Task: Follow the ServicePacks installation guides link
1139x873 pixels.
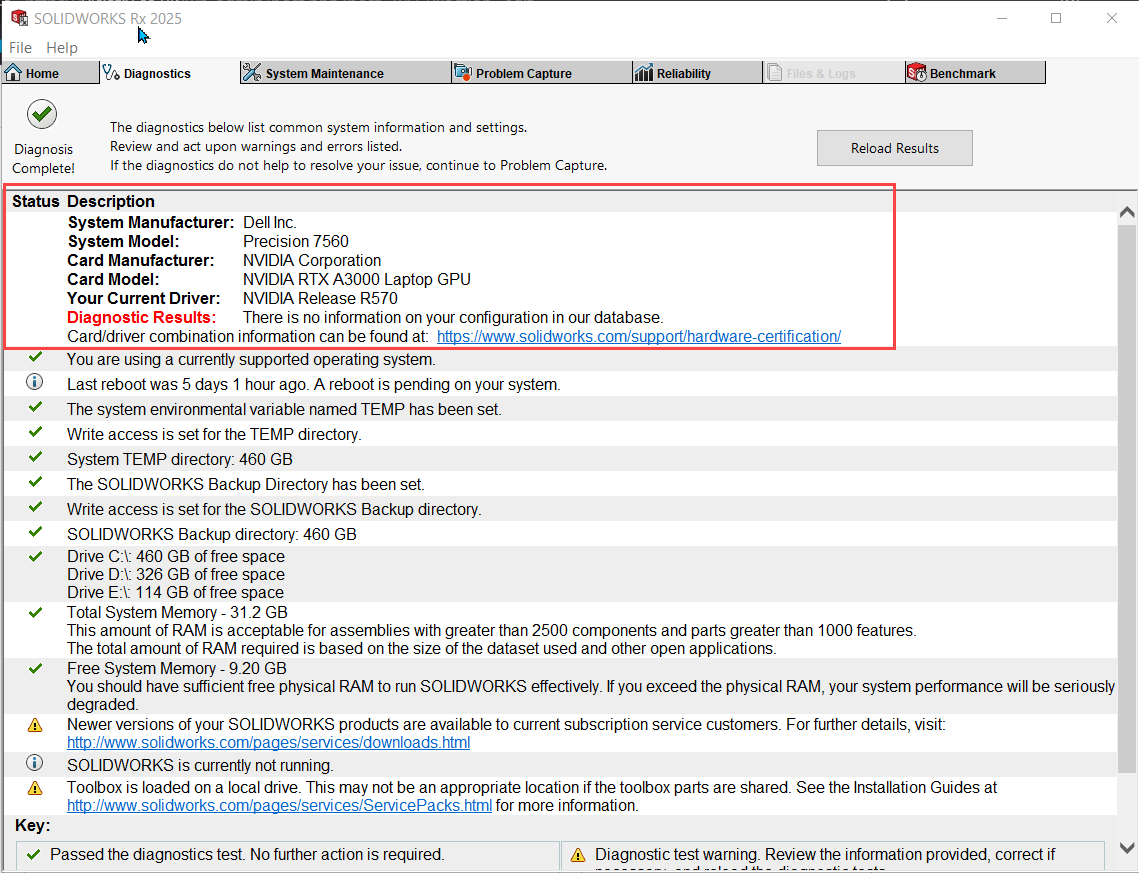Action: click(x=279, y=806)
